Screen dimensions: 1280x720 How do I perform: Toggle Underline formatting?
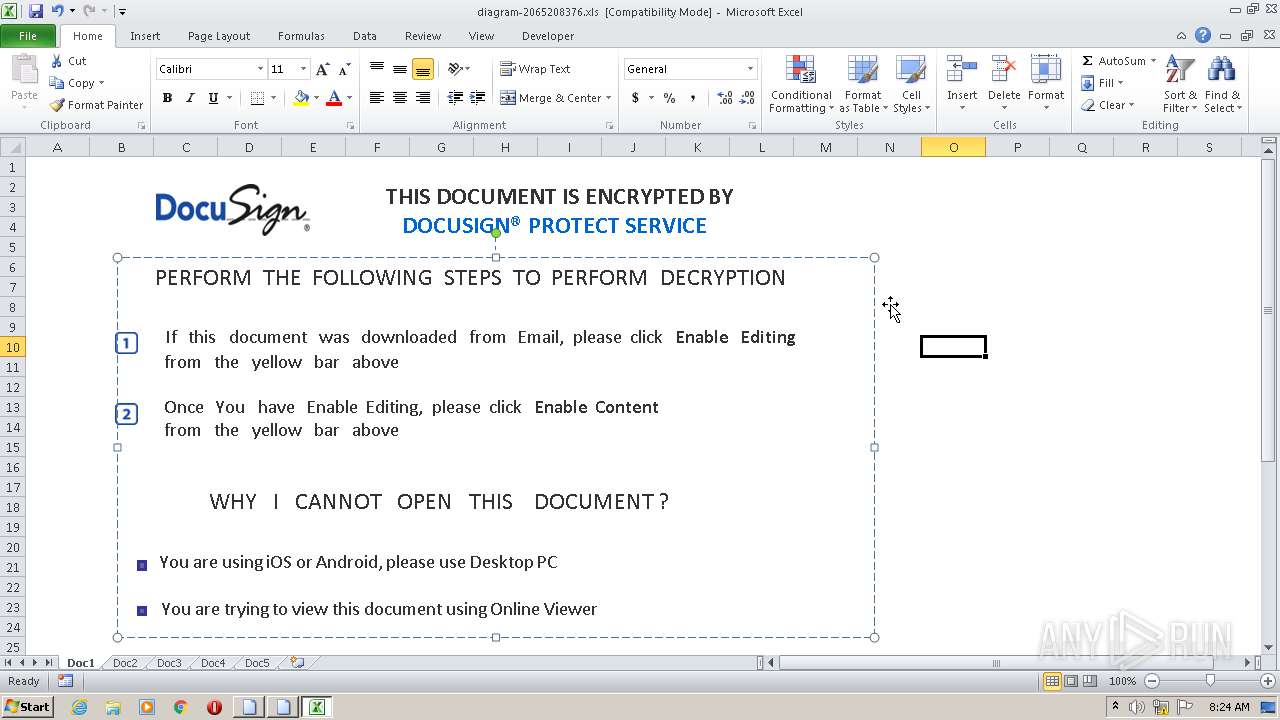point(213,98)
